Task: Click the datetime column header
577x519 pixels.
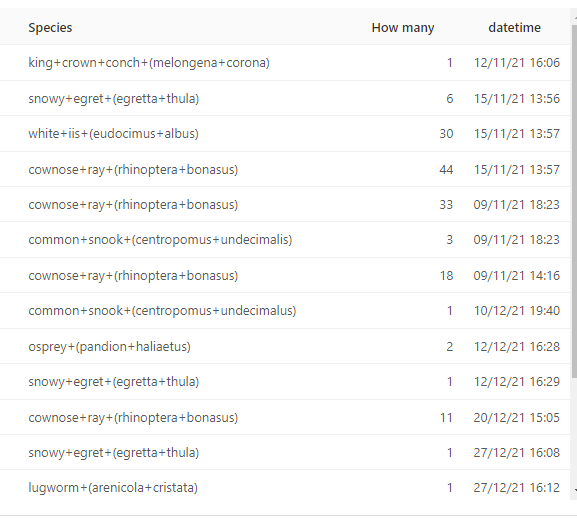Action: point(514,28)
